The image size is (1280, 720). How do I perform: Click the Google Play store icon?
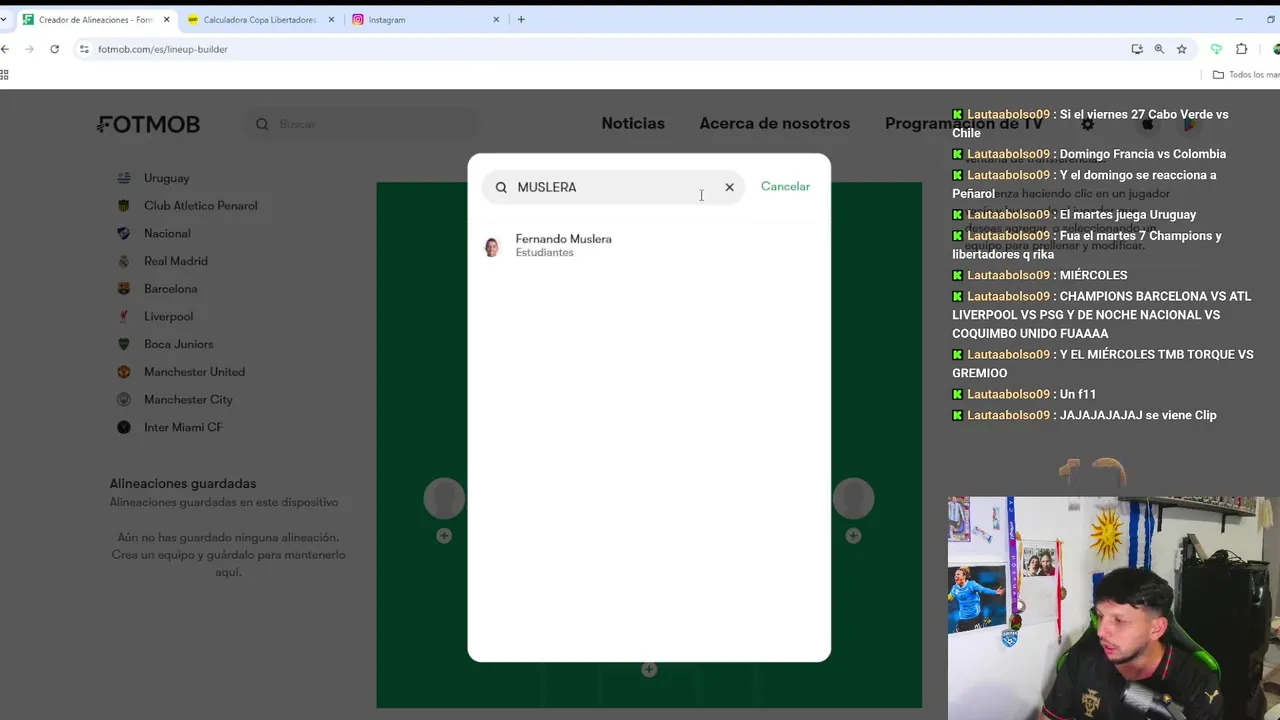[x=1190, y=124]
